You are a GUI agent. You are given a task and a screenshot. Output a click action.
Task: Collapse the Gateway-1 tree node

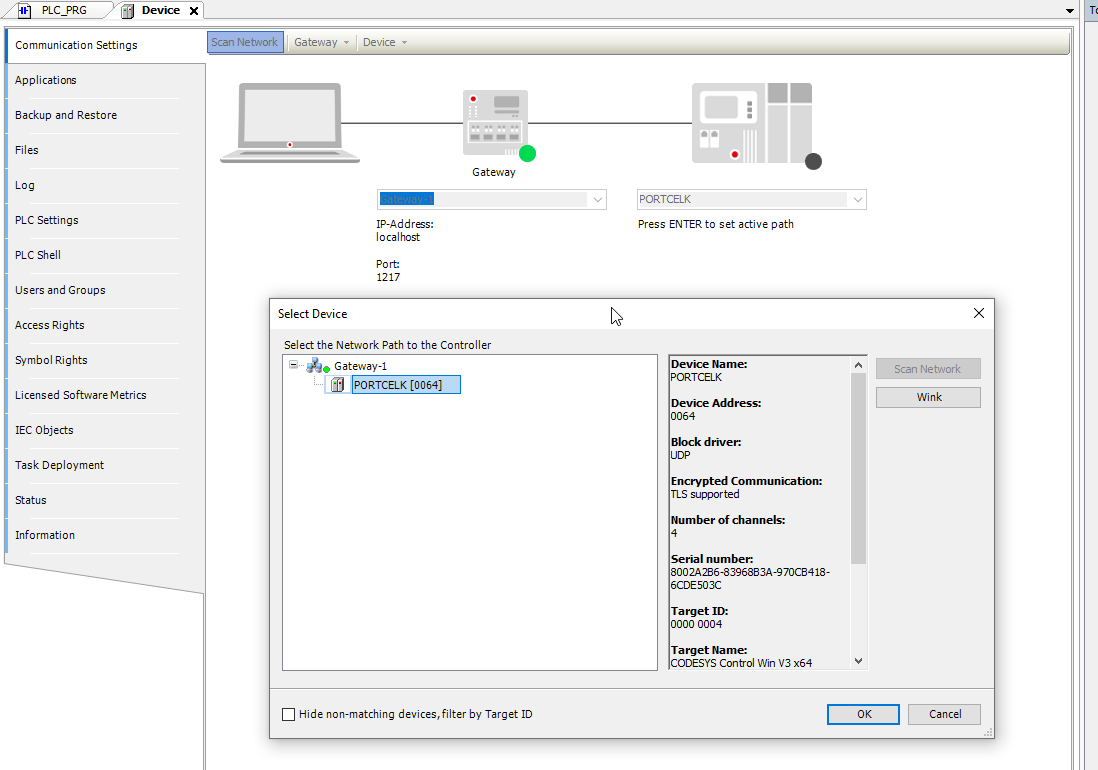pos(293,365)
